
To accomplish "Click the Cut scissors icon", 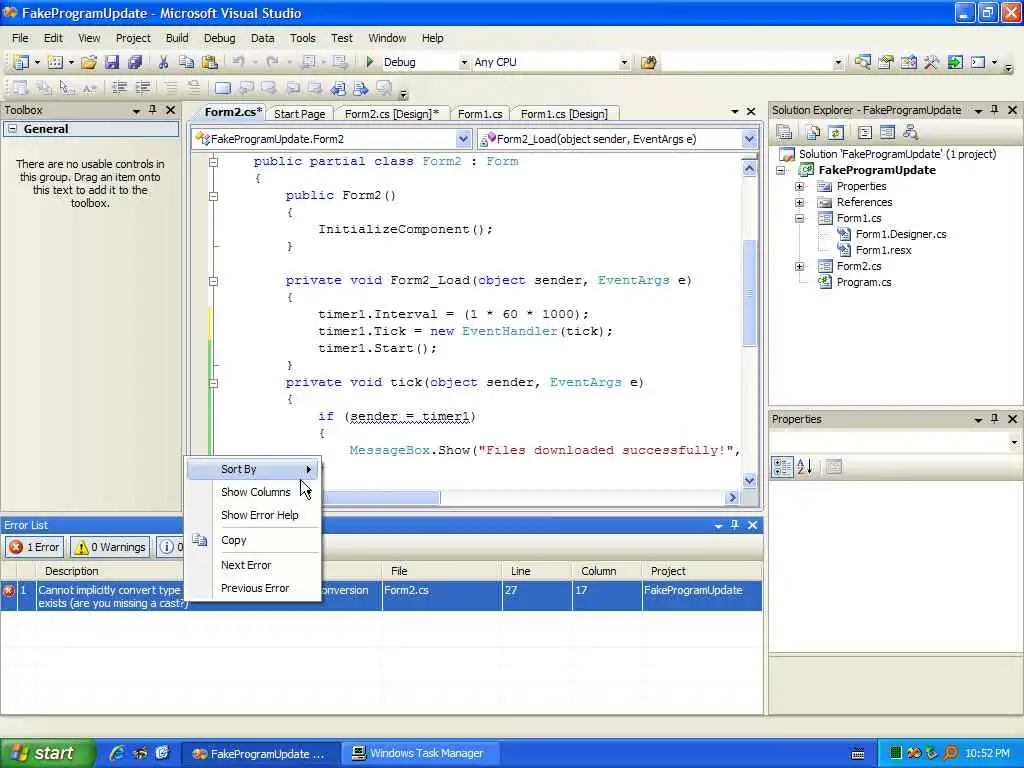I will (x=163, y=62).
